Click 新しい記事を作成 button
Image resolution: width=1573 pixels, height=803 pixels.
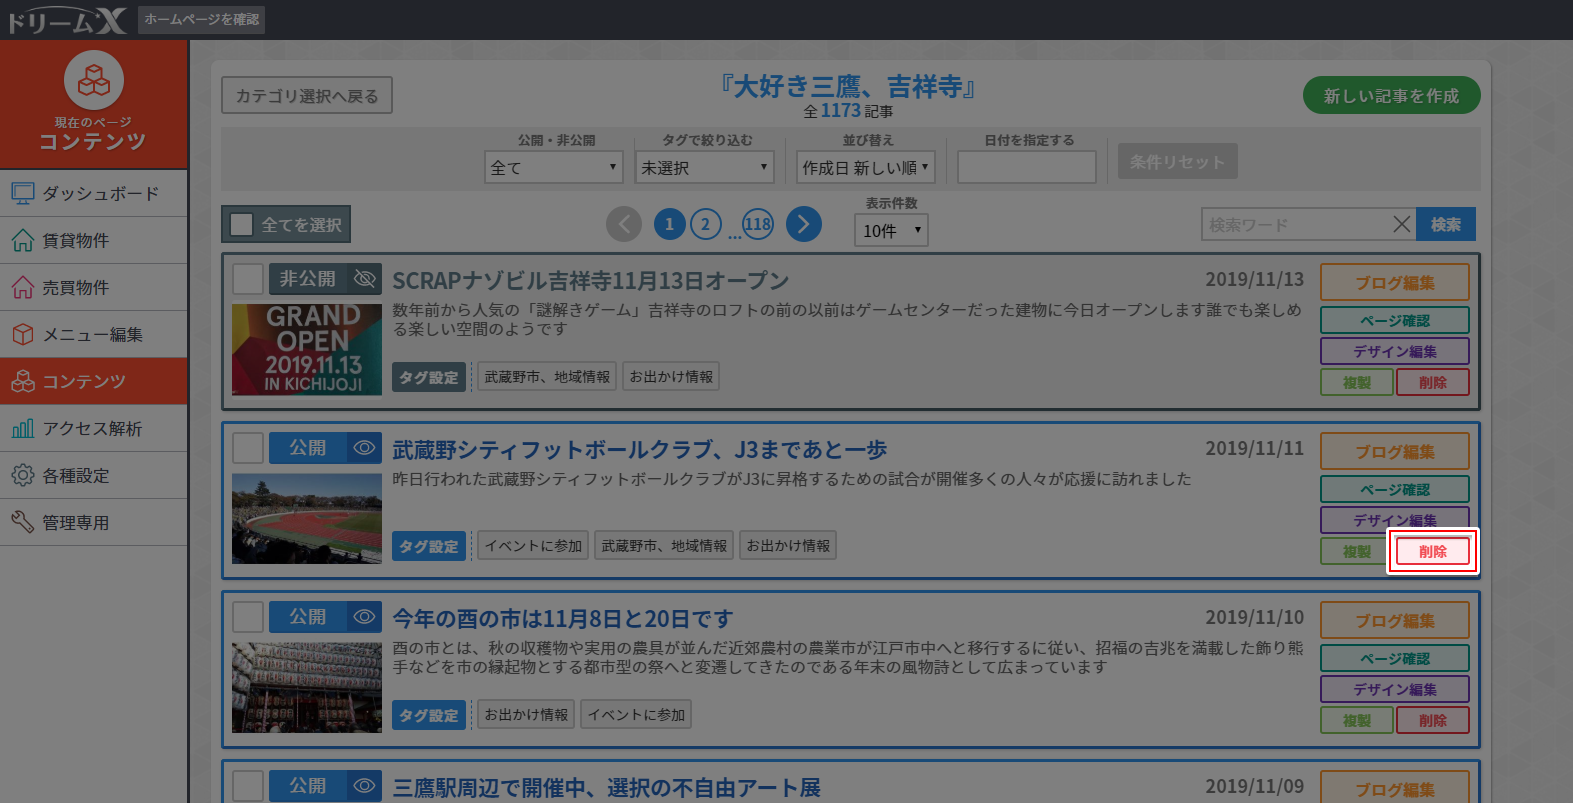click(1391, 95)
